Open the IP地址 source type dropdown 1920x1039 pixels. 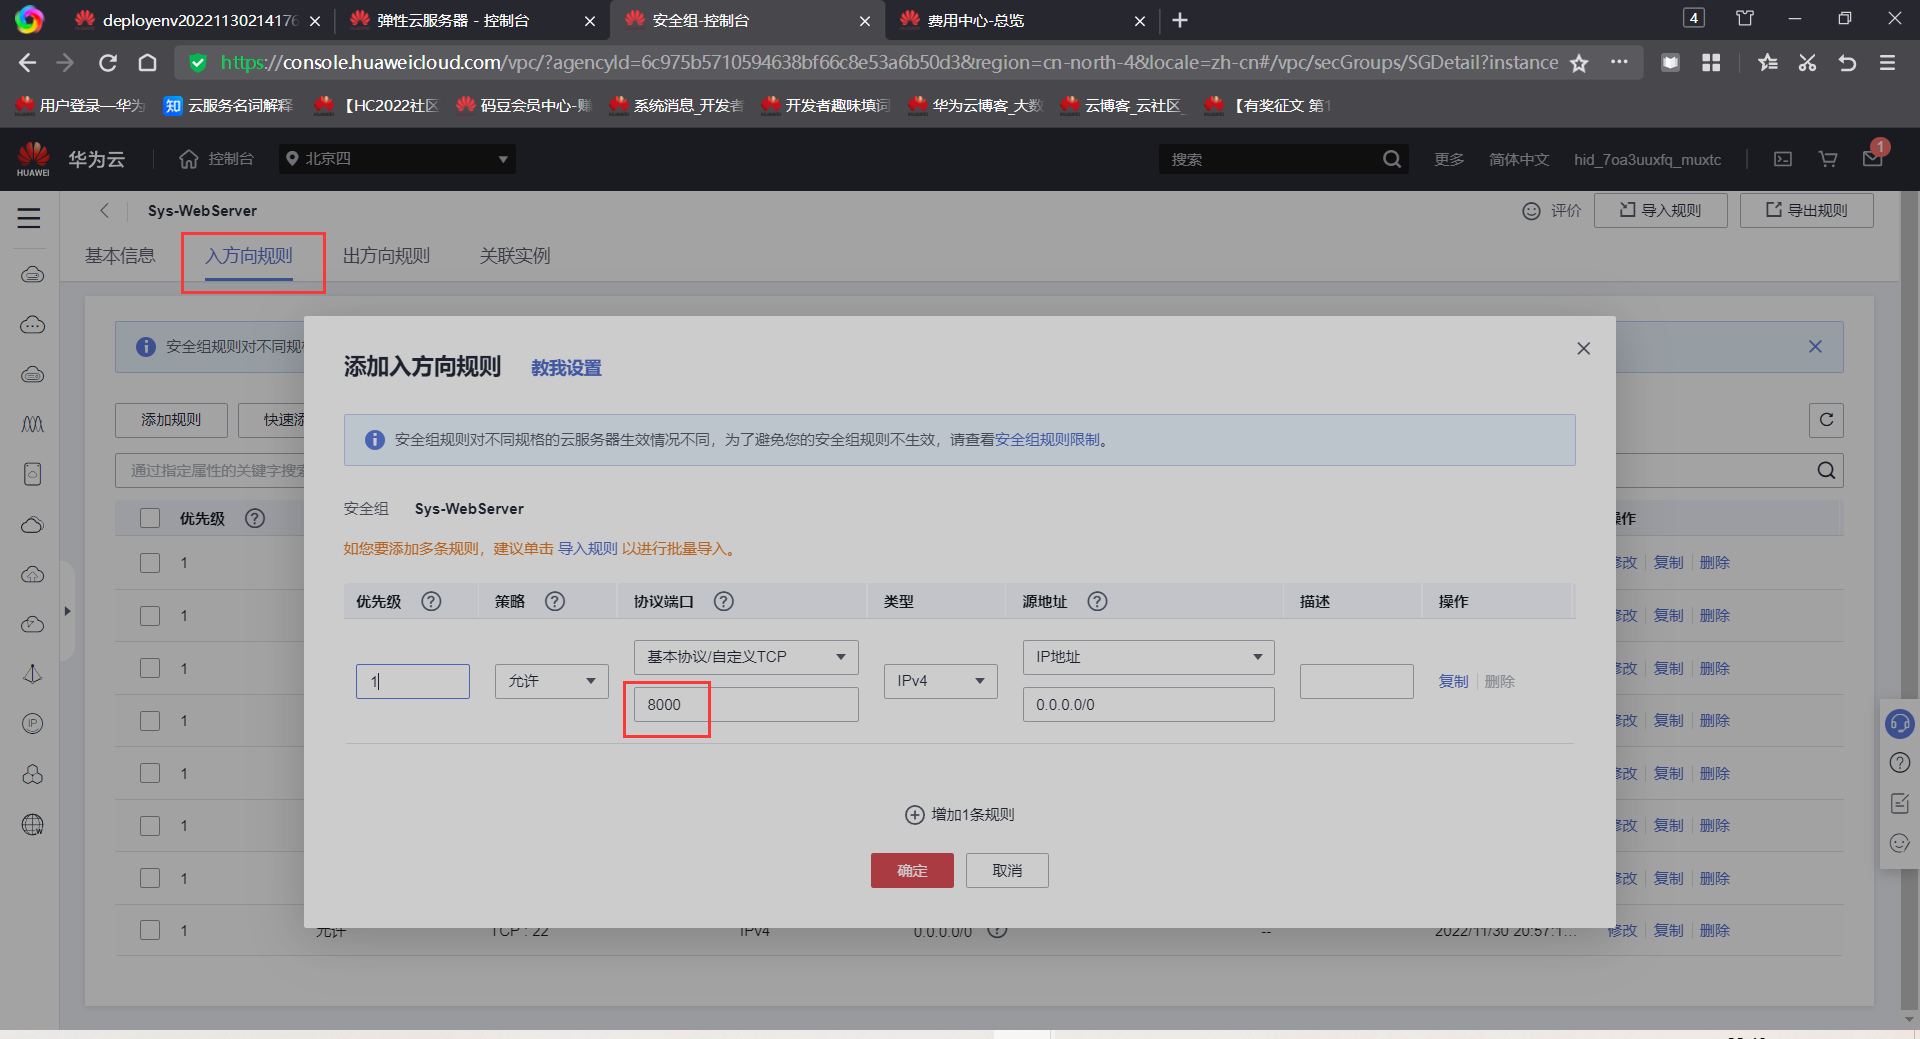1148,657
